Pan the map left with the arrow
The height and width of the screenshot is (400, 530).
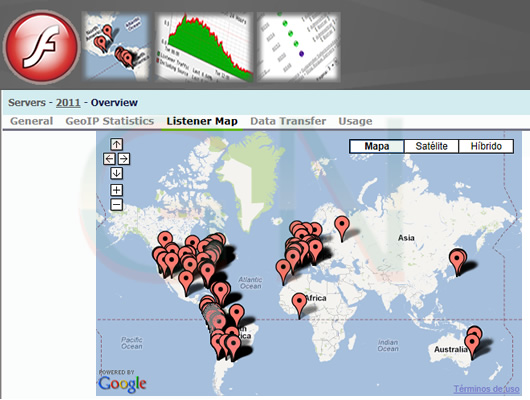109,159
